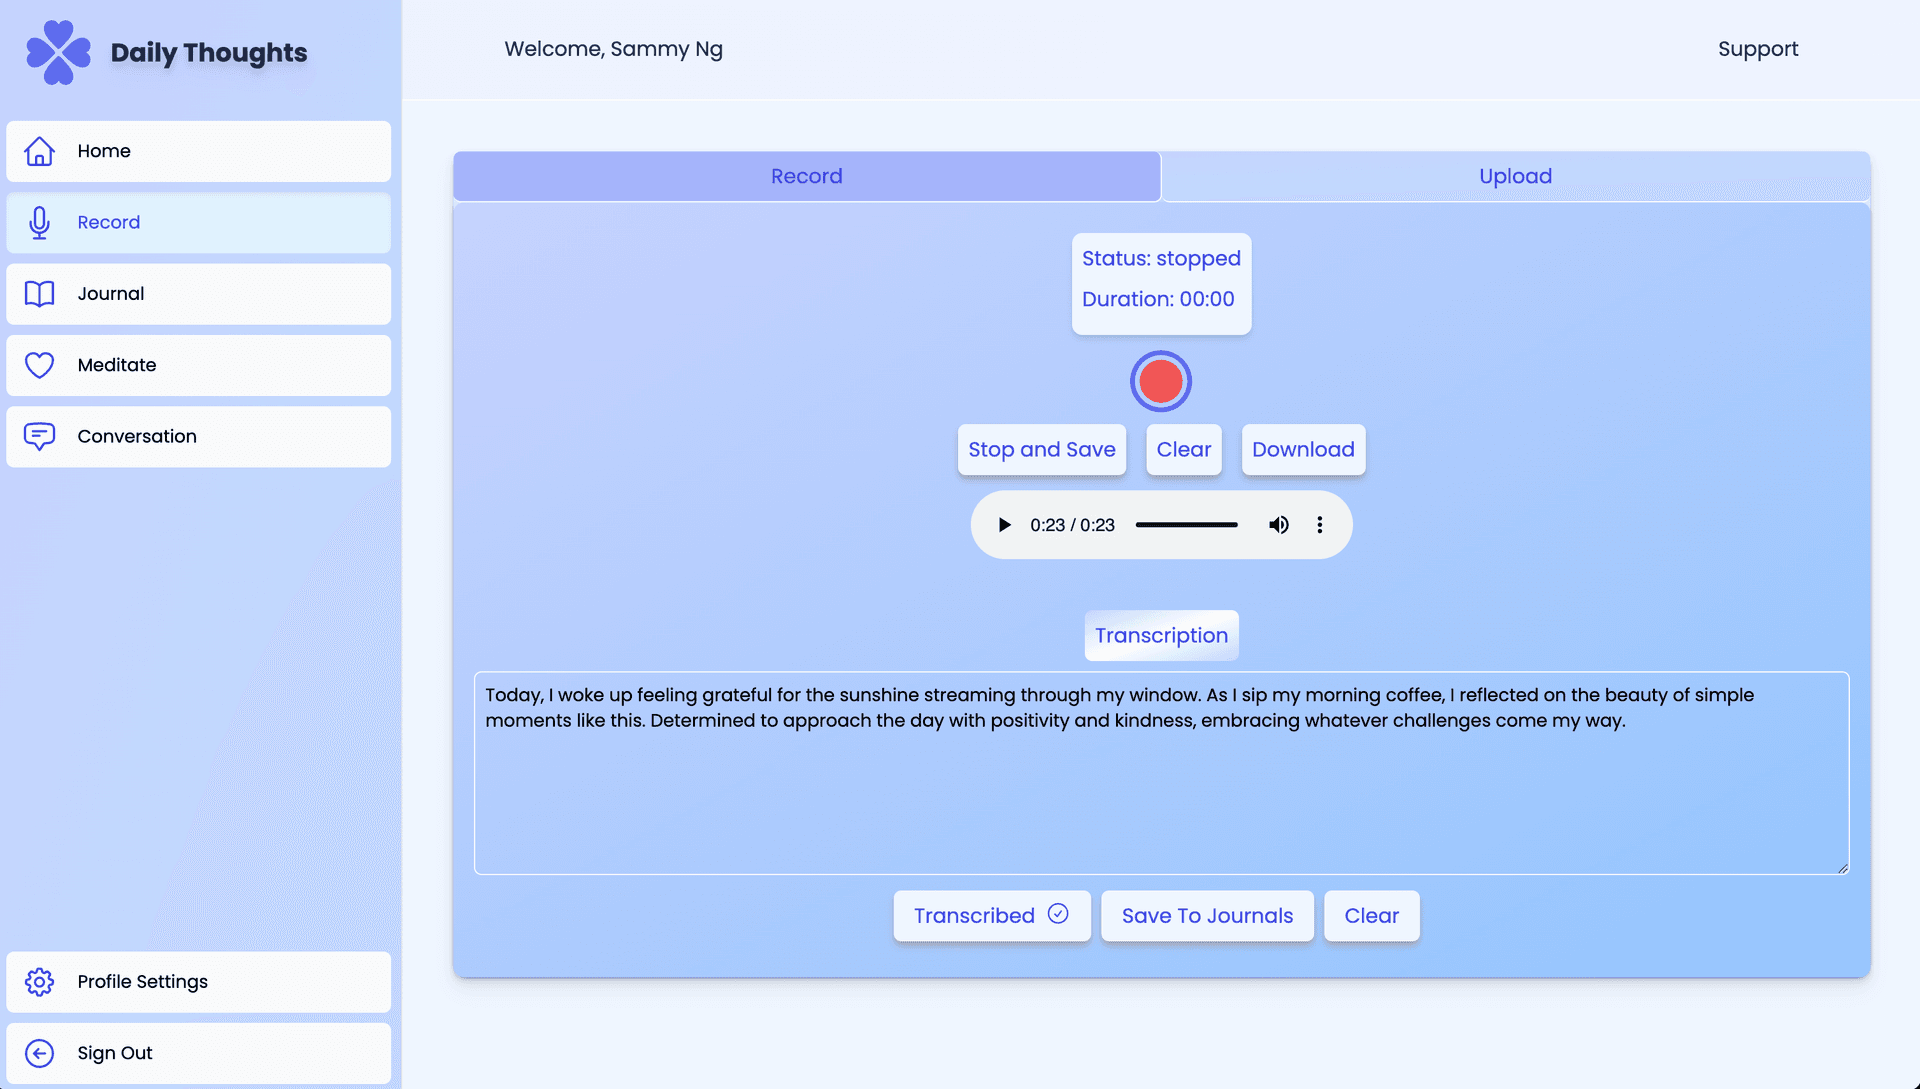Open Profile Settings

point(198,982)
